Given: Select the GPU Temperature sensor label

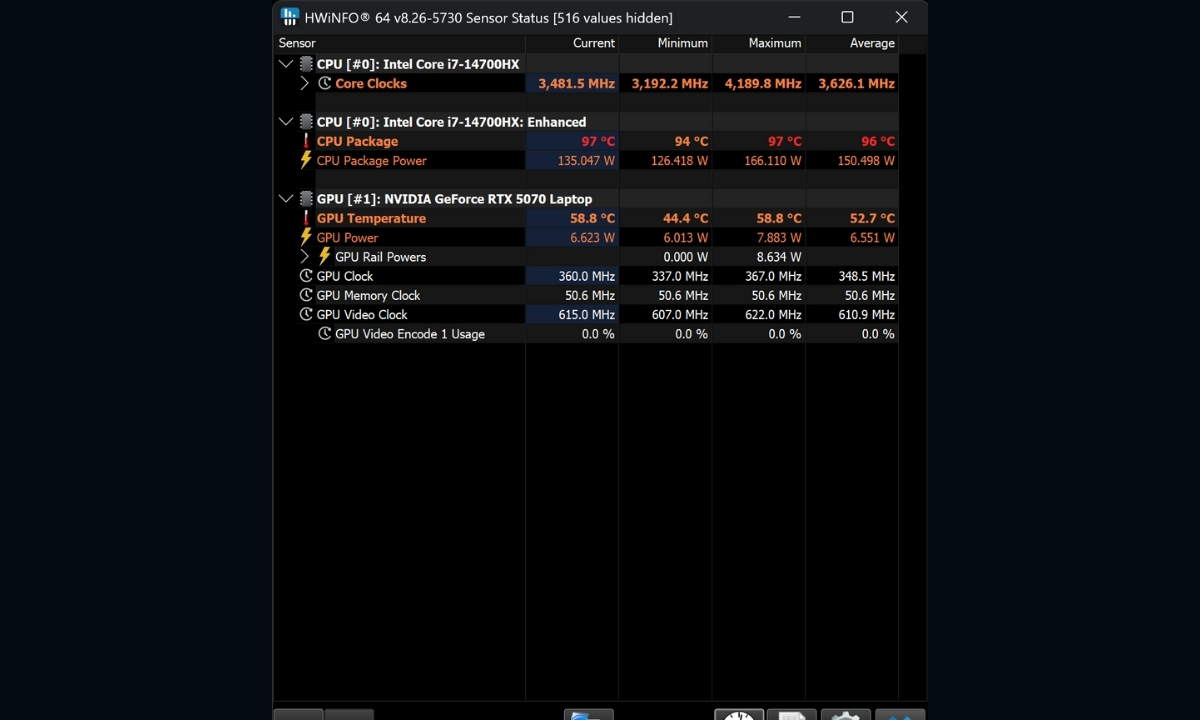Looking at the screenshot, I should click(x=371, y=218).
